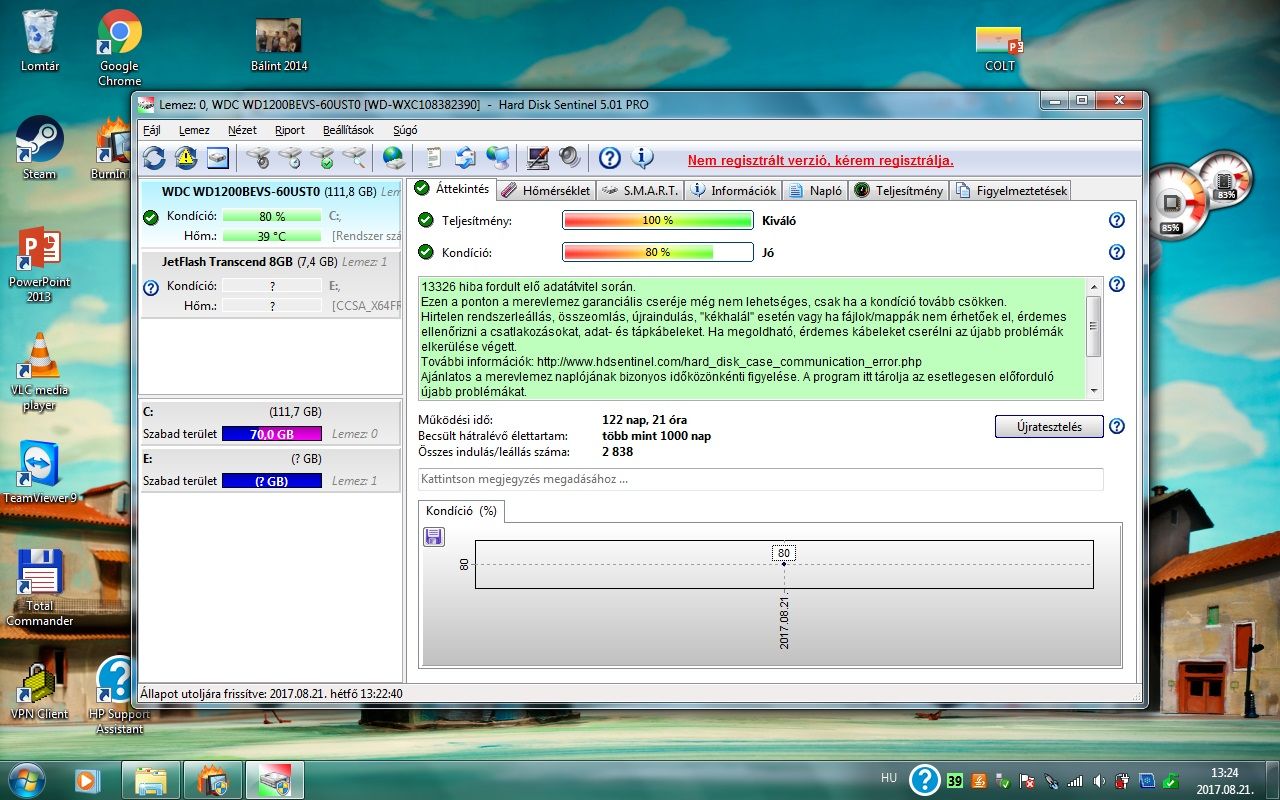Click the 80 data point on graph
The height and width of the screenshot is (800, 1280).
click(784, 564)
